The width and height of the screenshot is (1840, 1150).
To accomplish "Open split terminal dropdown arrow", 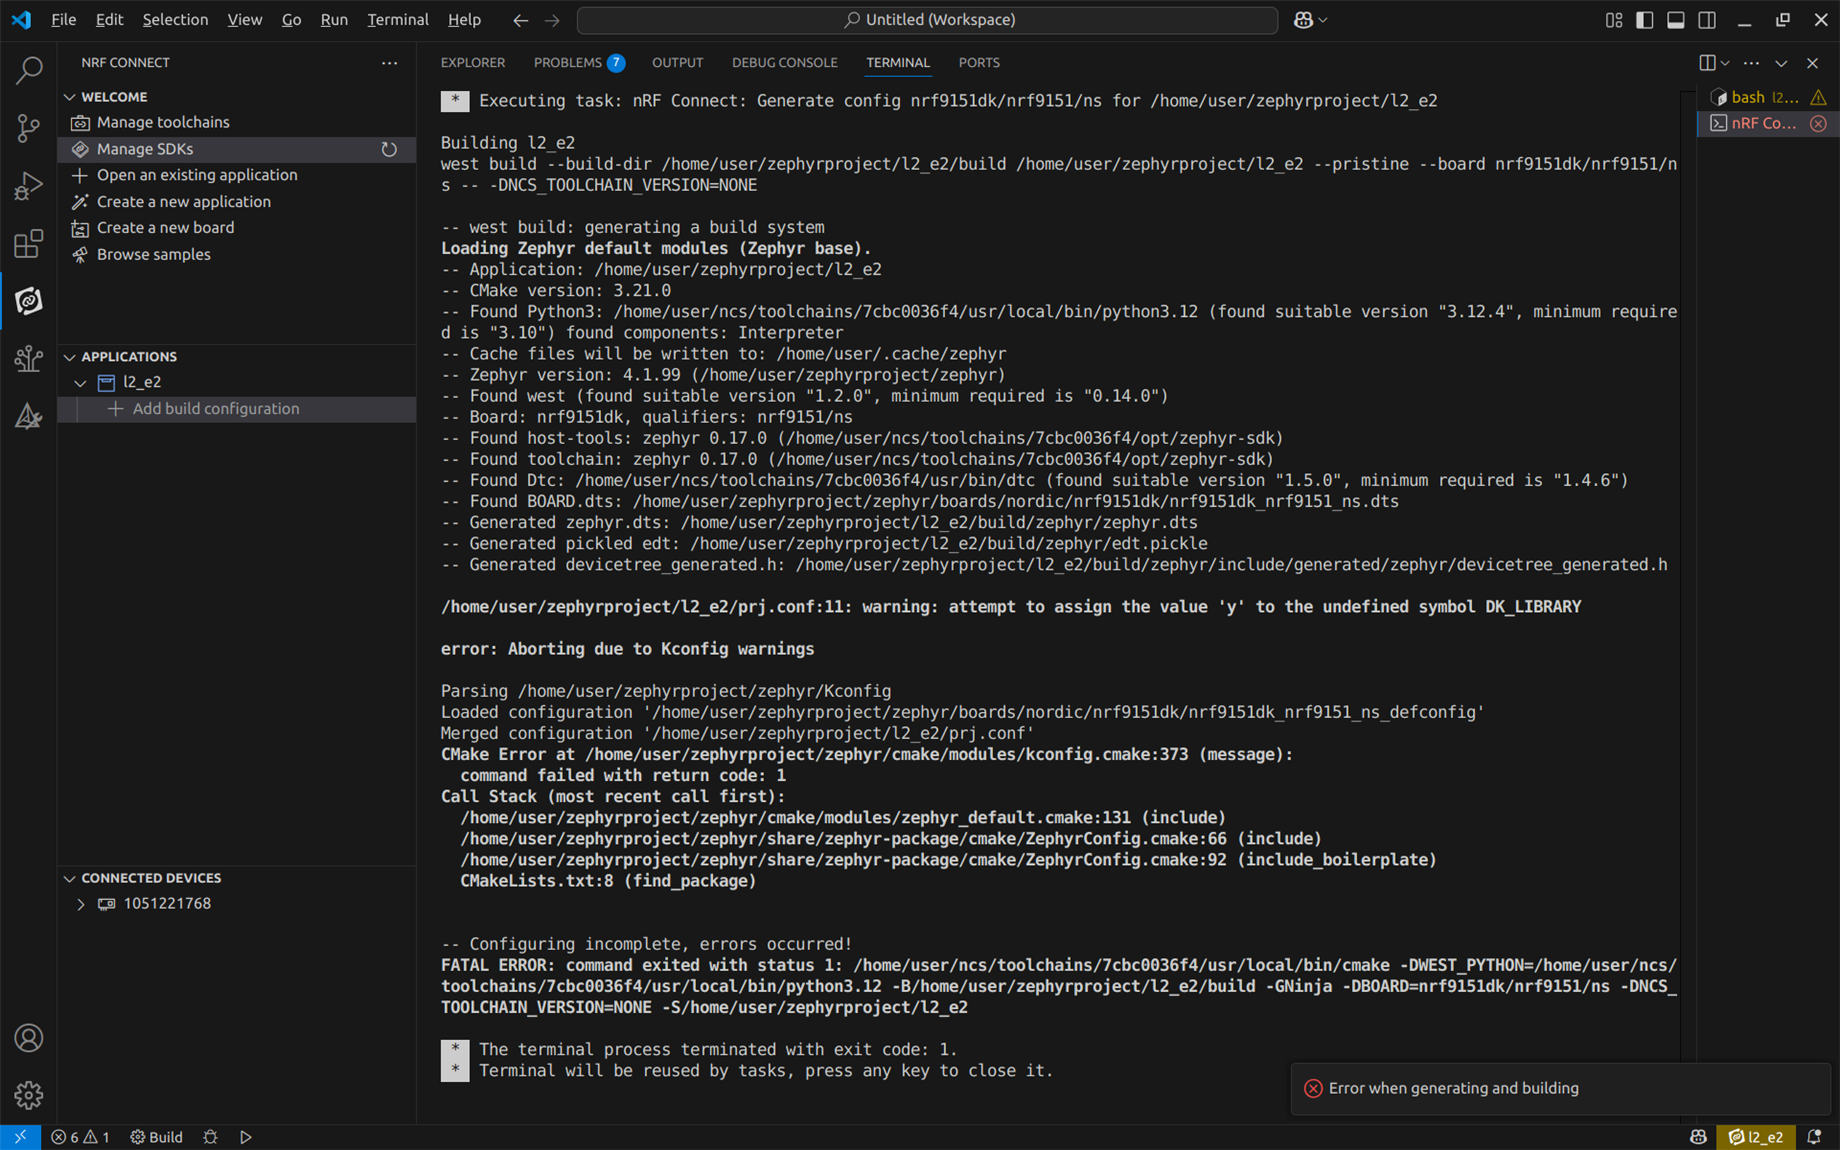I will [1725, 62].
